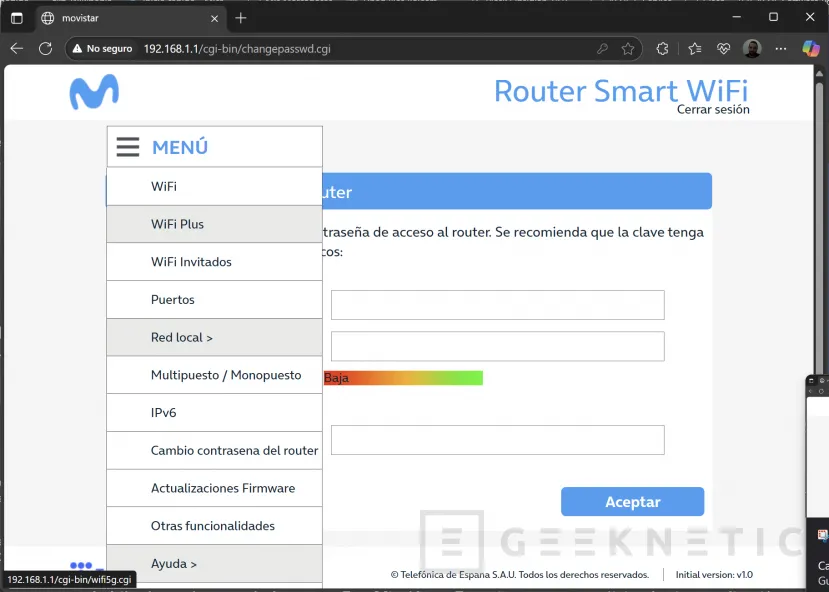
Task: Launch the Copilot icon
Action: coord(810,49)
